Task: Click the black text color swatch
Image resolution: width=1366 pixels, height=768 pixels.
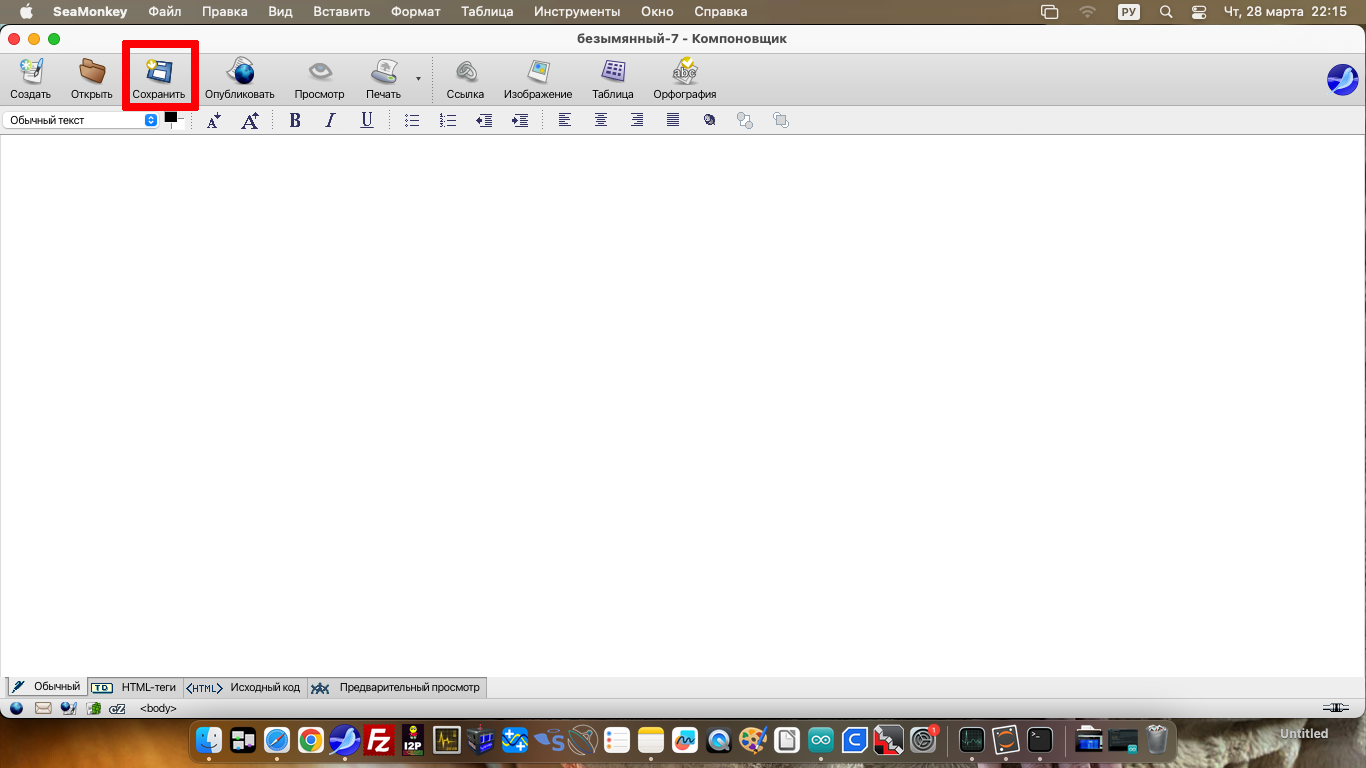Action: (x=171, y=118)
